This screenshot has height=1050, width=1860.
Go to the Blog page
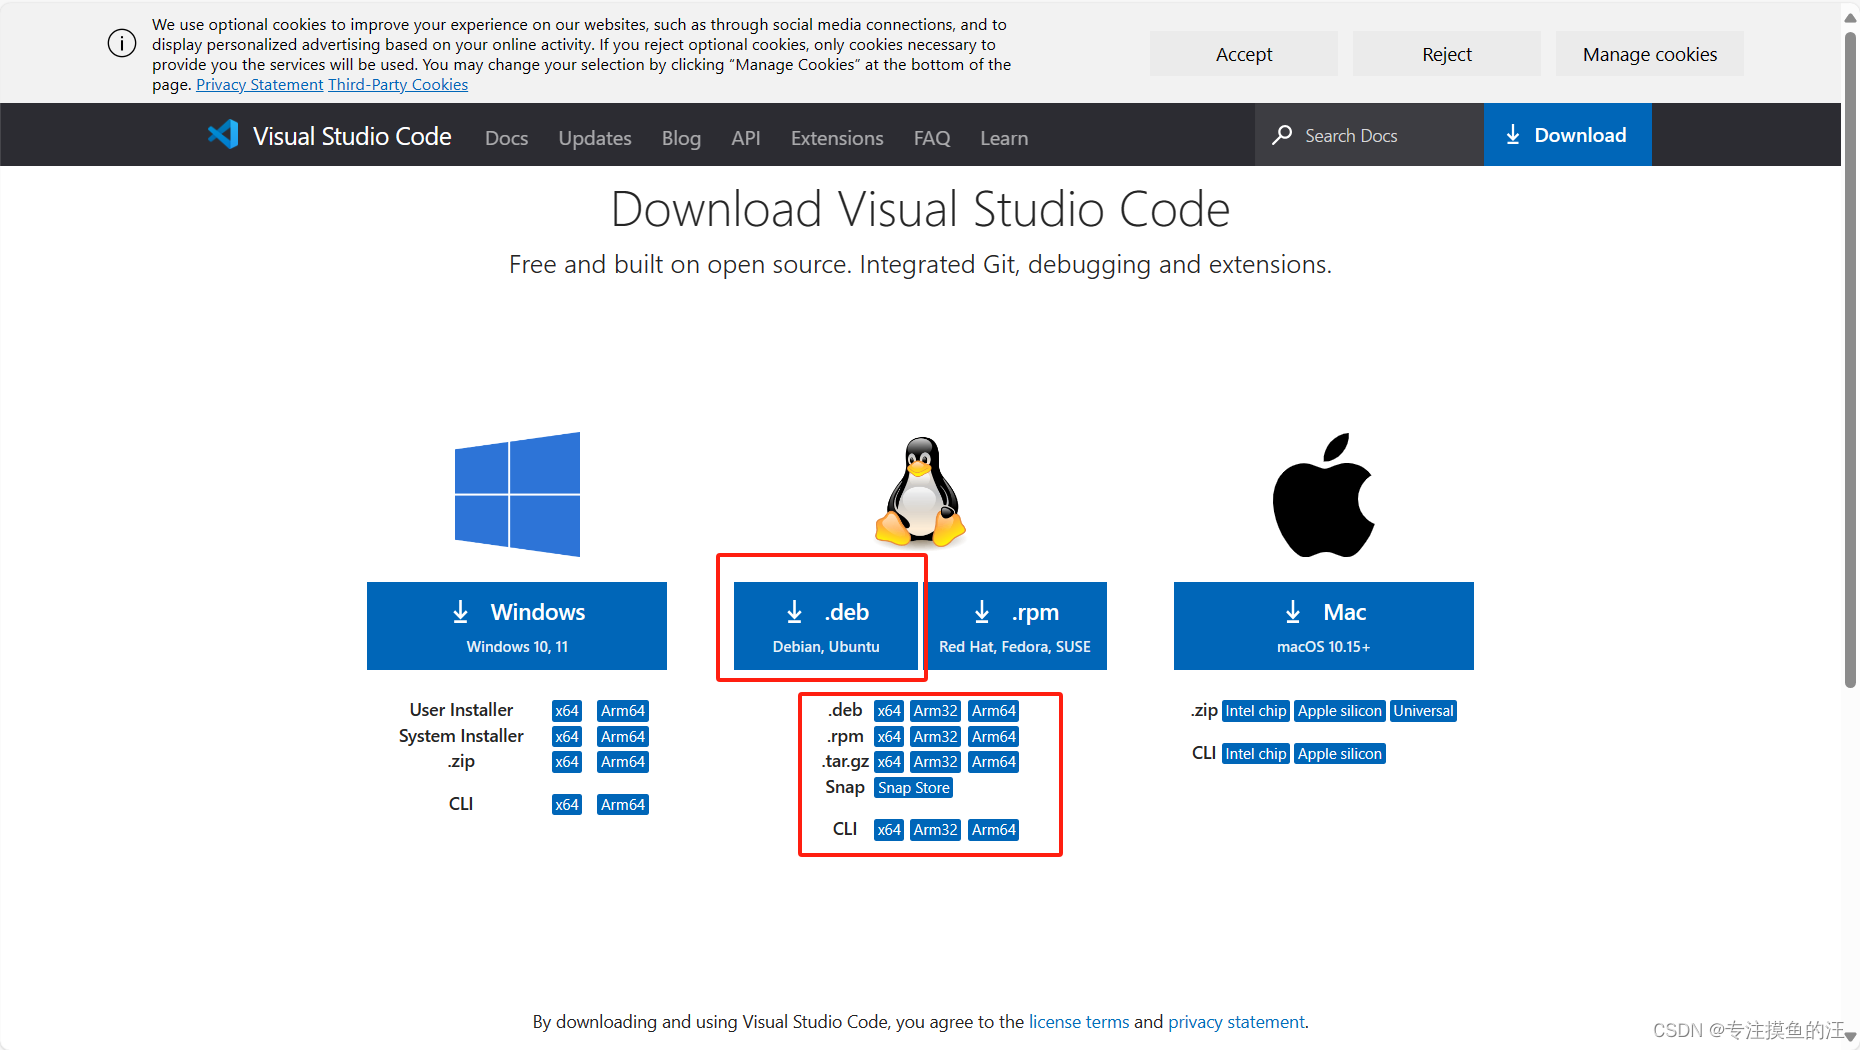click(681, 138)
